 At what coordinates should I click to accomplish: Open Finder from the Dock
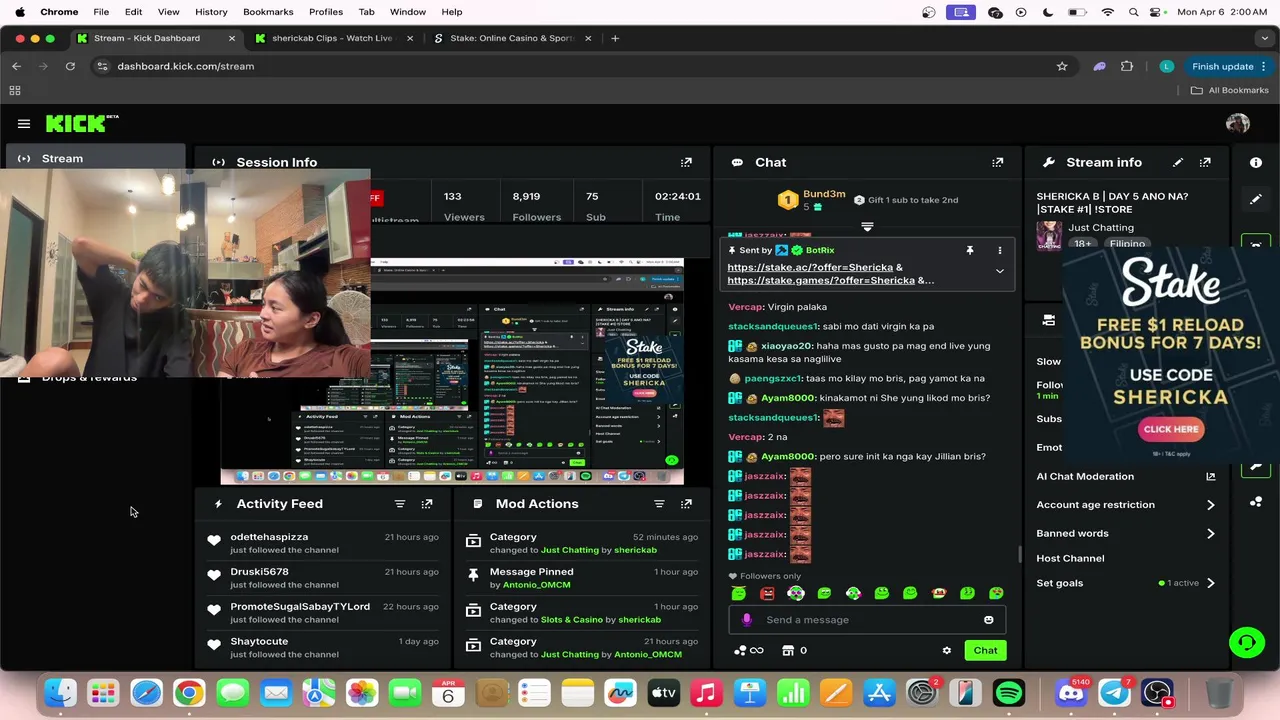[60, 693]
